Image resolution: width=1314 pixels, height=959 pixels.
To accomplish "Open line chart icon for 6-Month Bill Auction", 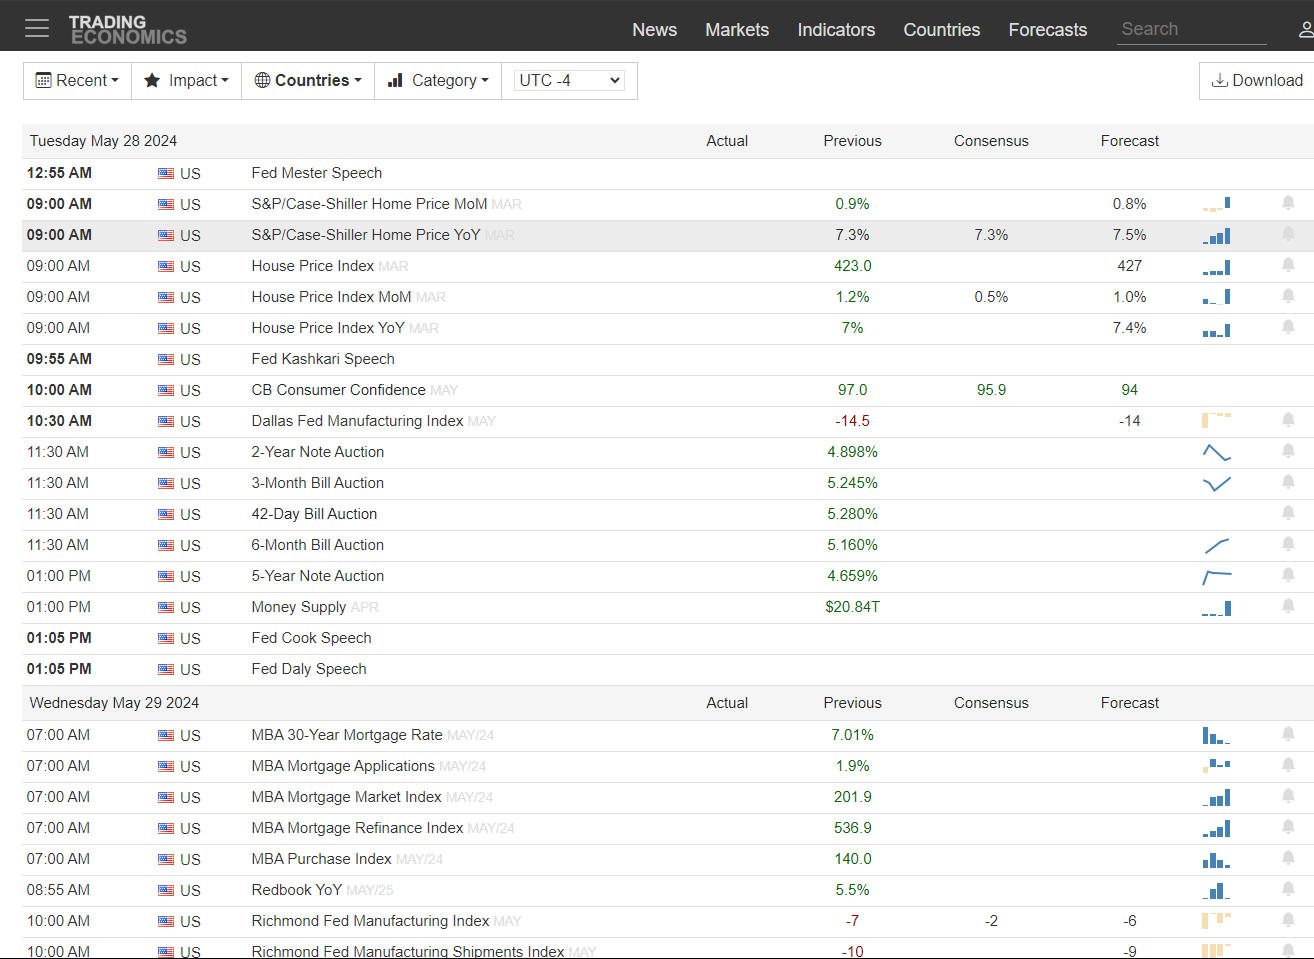I will (1216, 545).
